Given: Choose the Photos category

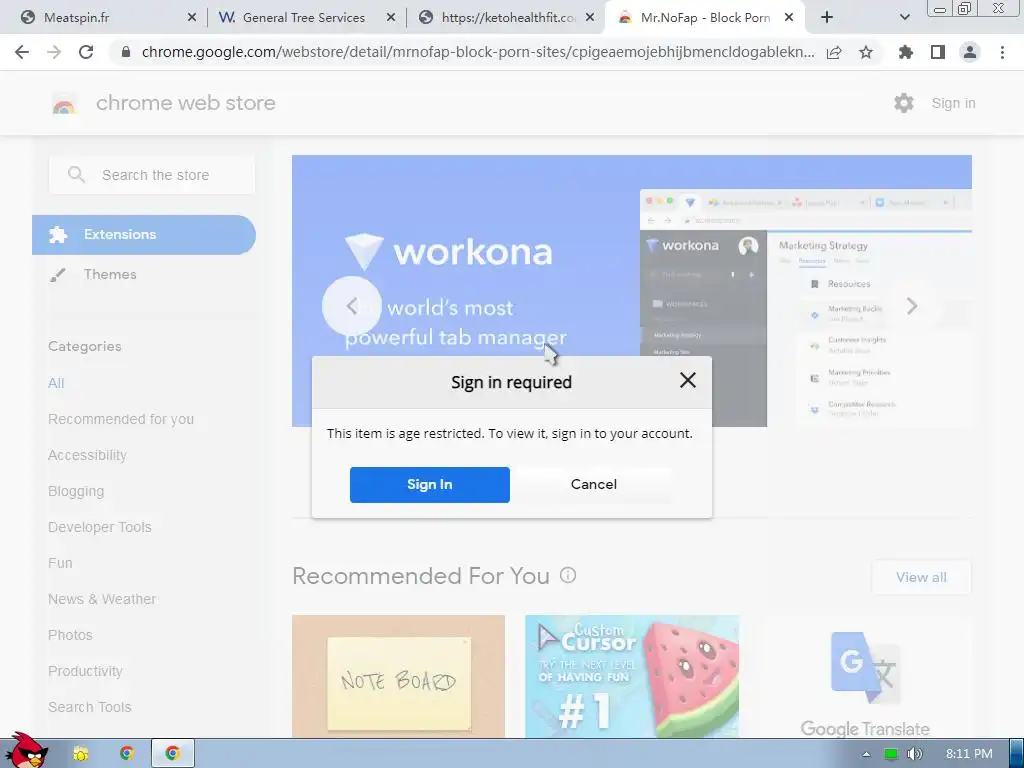Looking at the screenshot, I should coord(71,635).
